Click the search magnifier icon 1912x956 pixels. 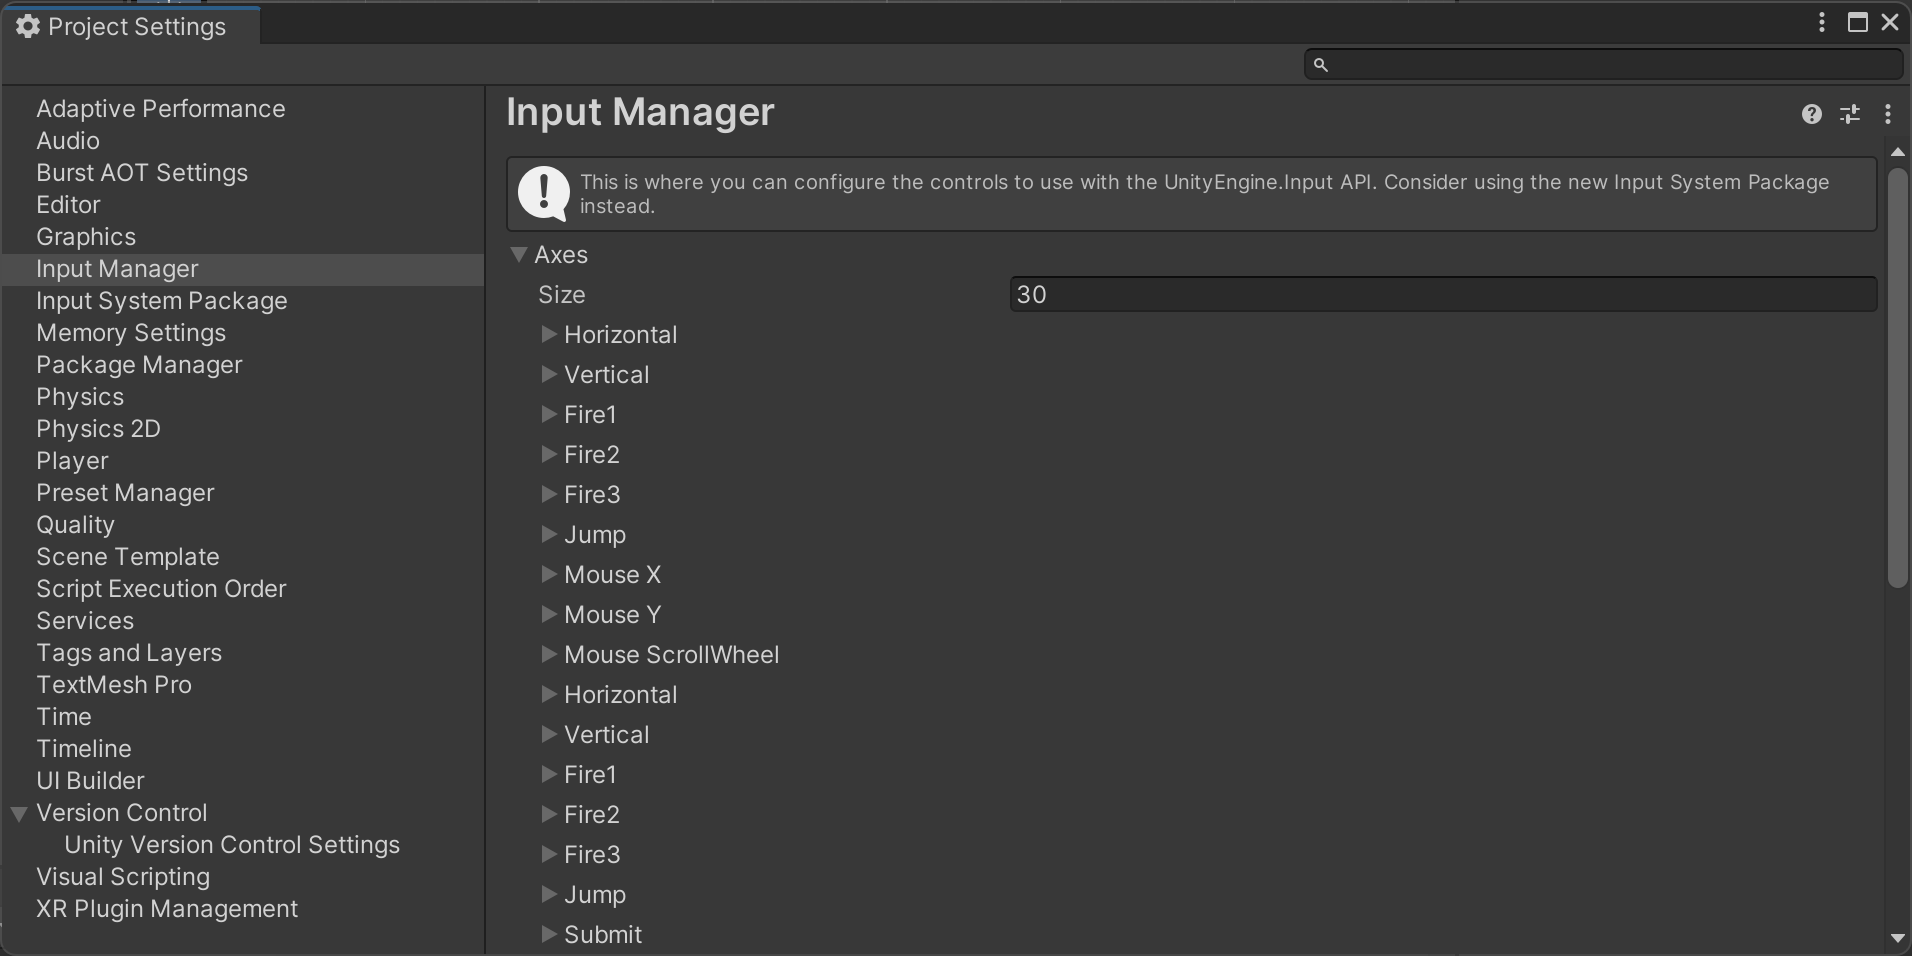(x=1320, y=64)
